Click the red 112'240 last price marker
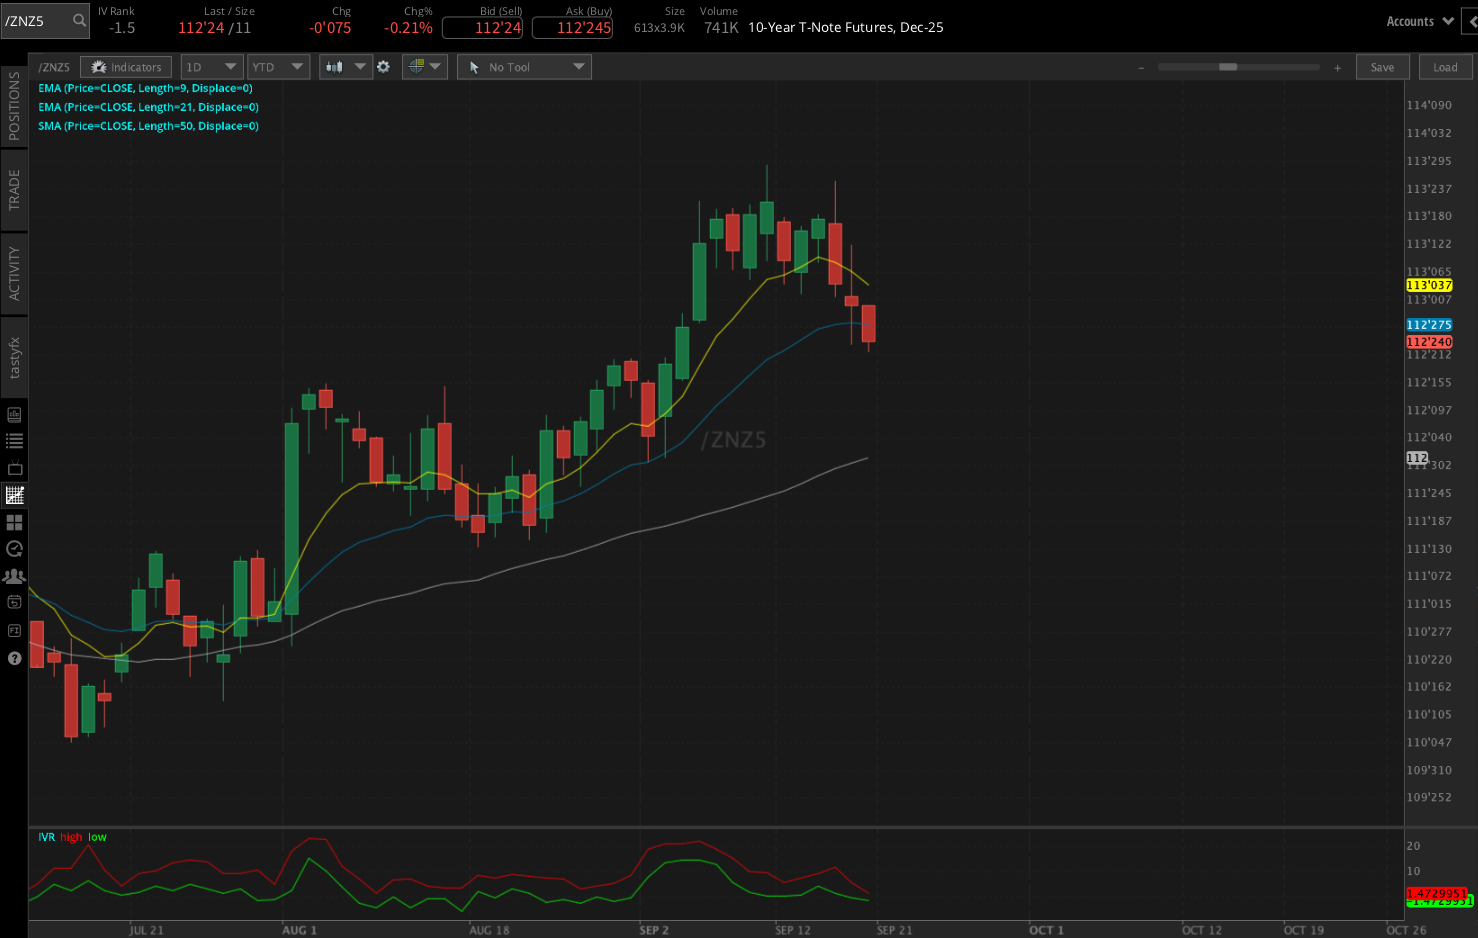The width and height of the screenshot is (1478, 938). point(1429,342)
